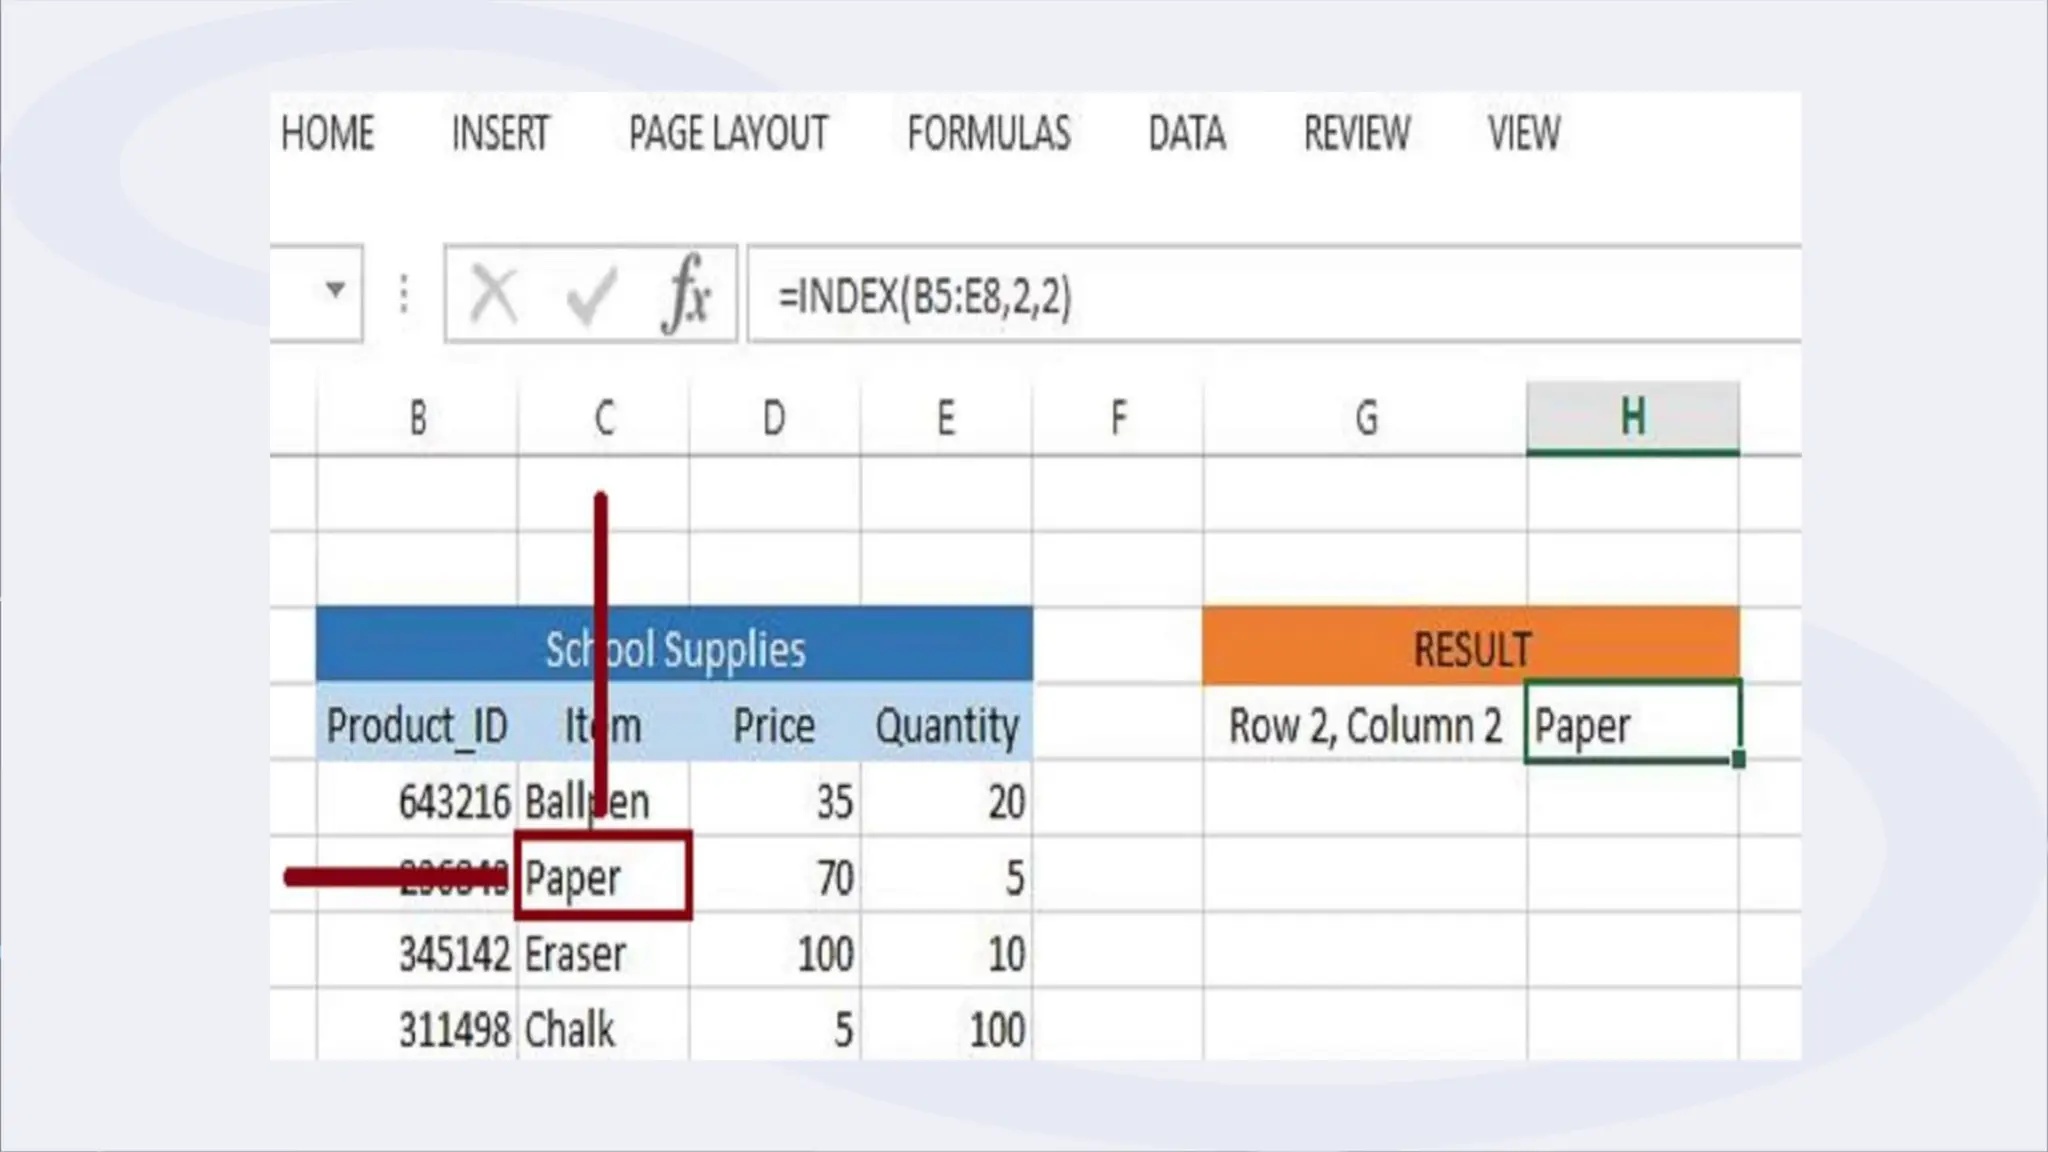The image size is (2048, 1152).
Task: Click the Cancel X formula icon
Action: [x=493, y=294]
